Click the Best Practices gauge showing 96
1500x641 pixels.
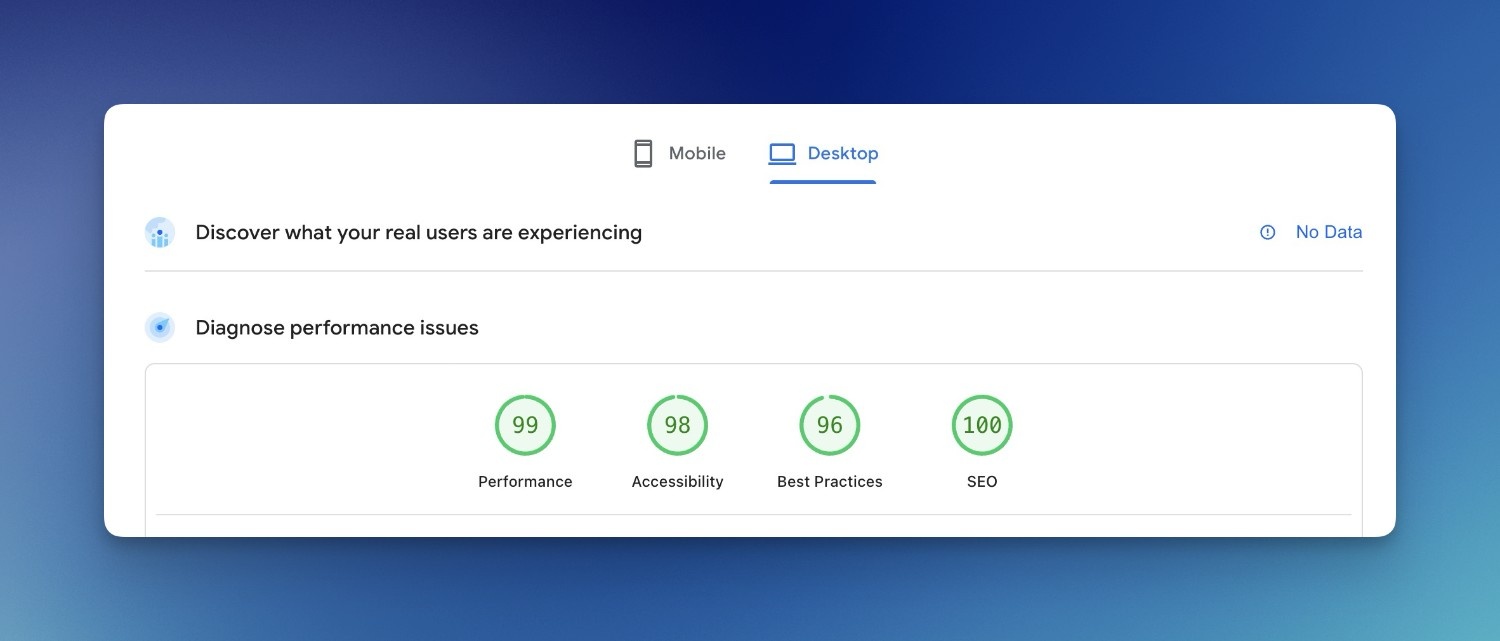[829, 424]
